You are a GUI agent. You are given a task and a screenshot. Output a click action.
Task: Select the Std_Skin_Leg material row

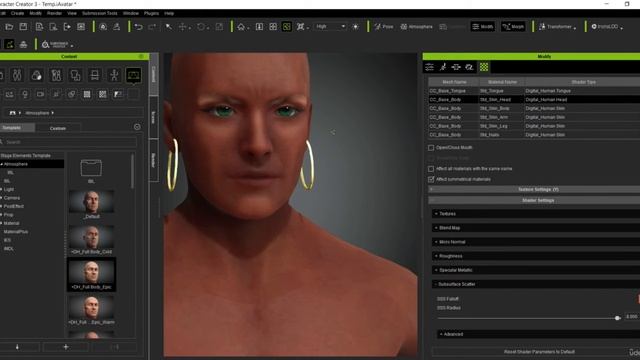click(534, 126)
